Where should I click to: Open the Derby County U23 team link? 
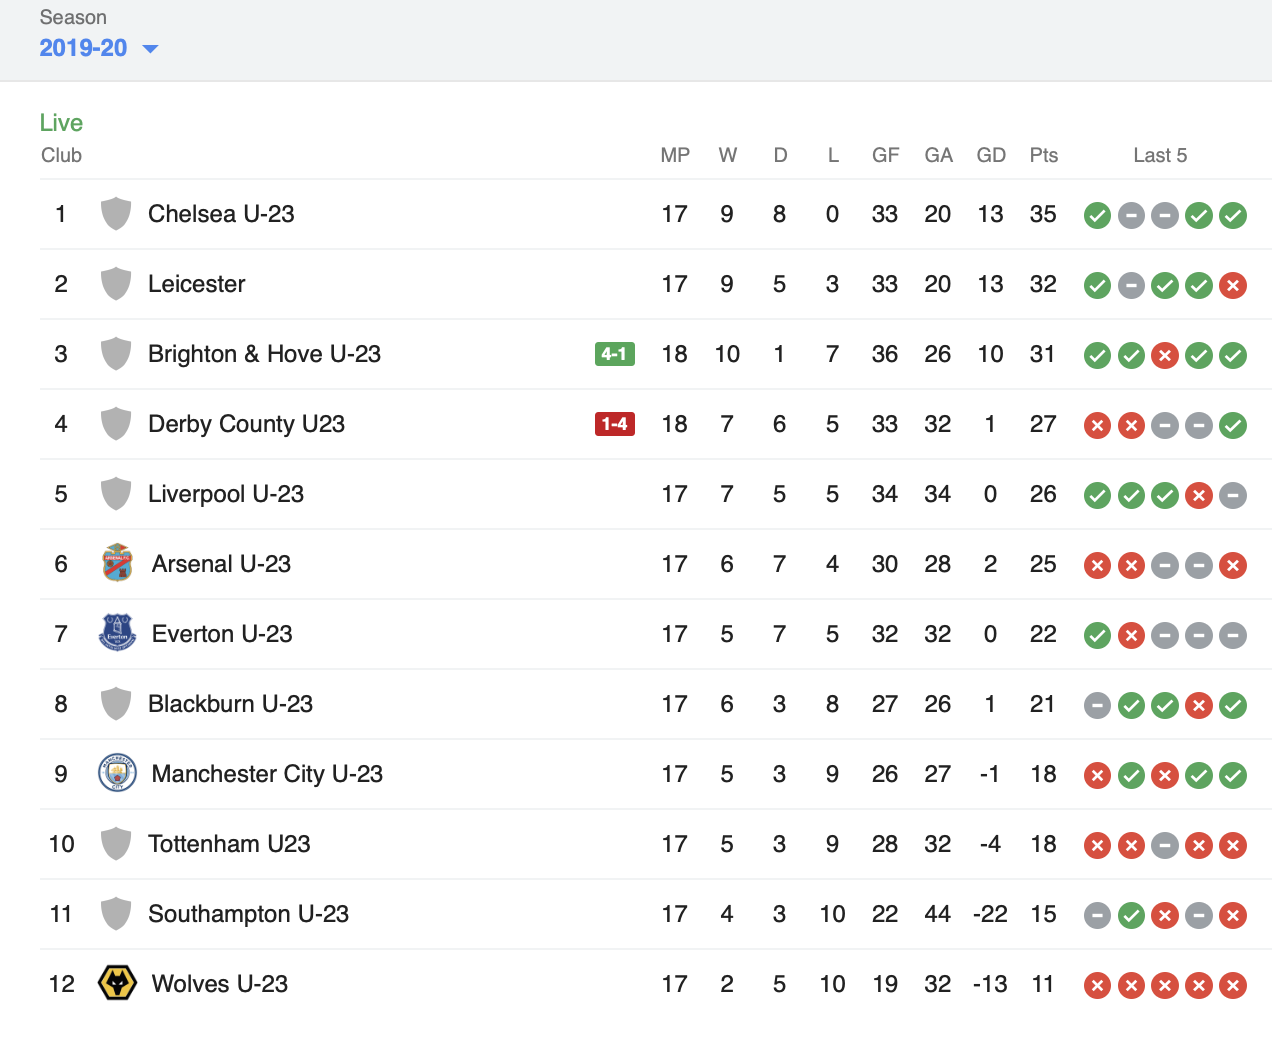tap(246, 424)
